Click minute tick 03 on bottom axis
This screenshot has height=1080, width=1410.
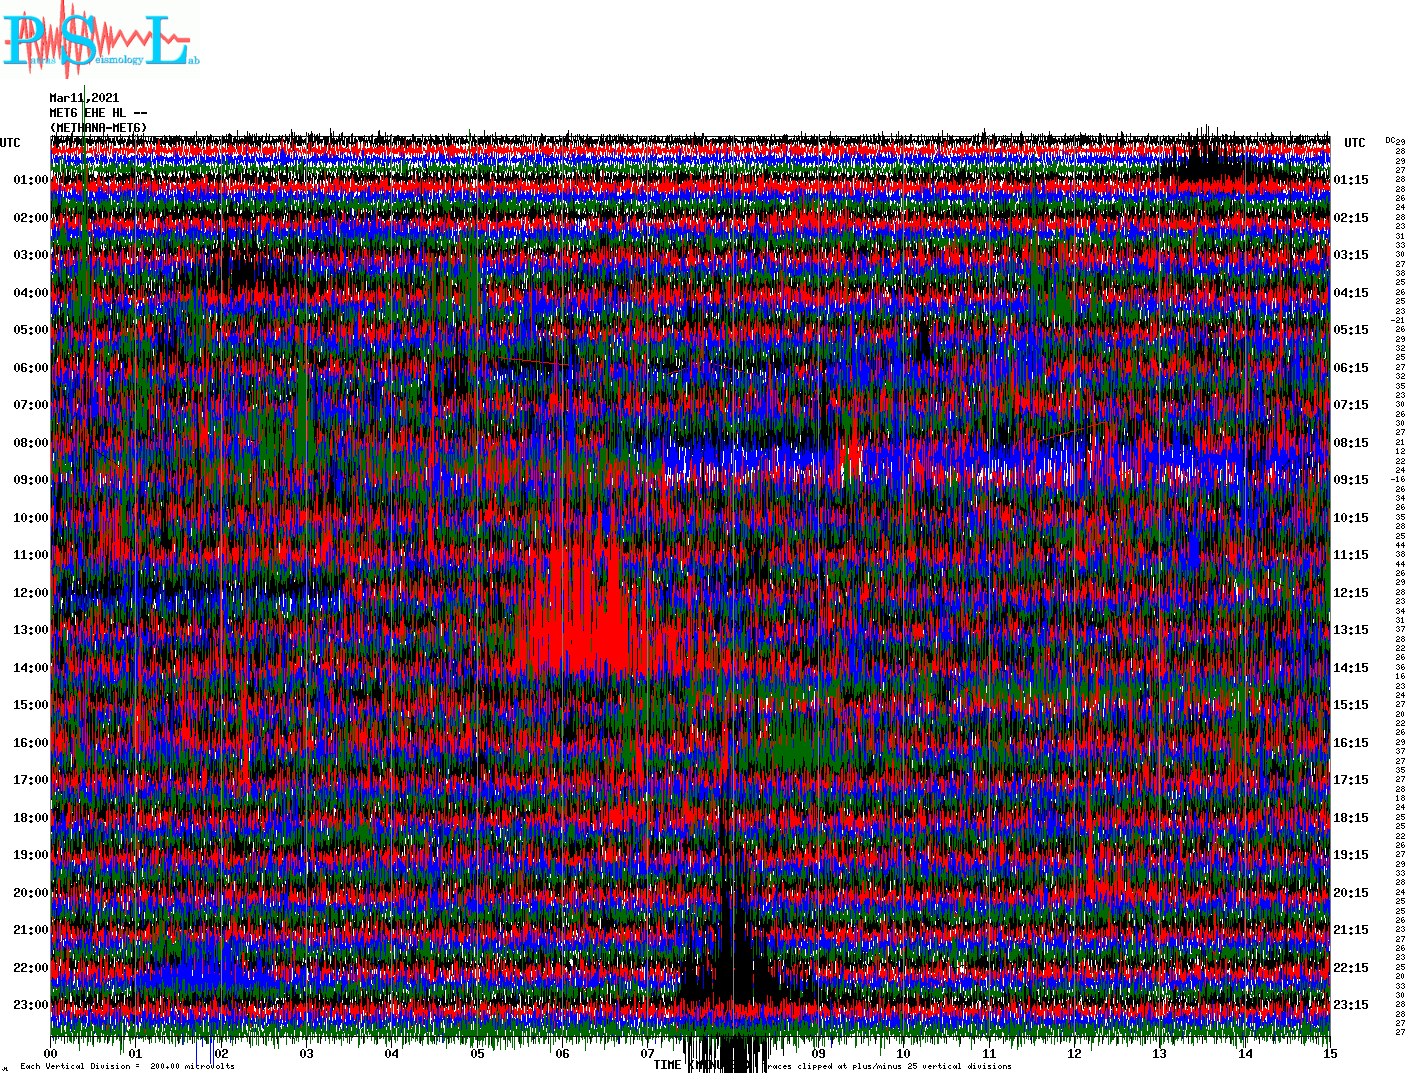307,1054
